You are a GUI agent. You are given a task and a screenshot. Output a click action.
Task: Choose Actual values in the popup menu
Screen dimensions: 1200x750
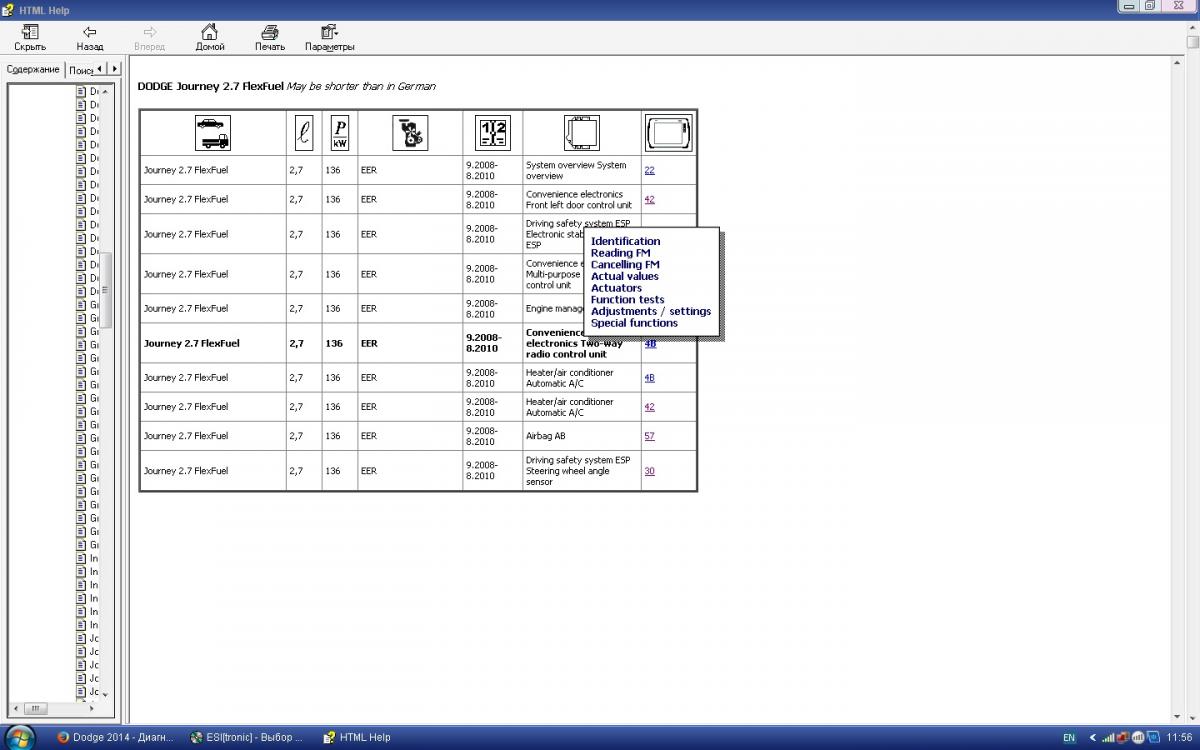624,276
